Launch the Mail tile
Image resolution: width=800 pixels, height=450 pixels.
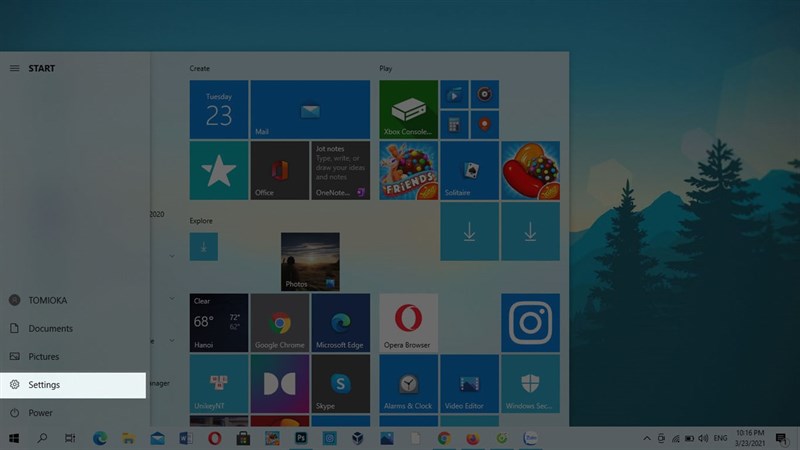click(310, 110)
